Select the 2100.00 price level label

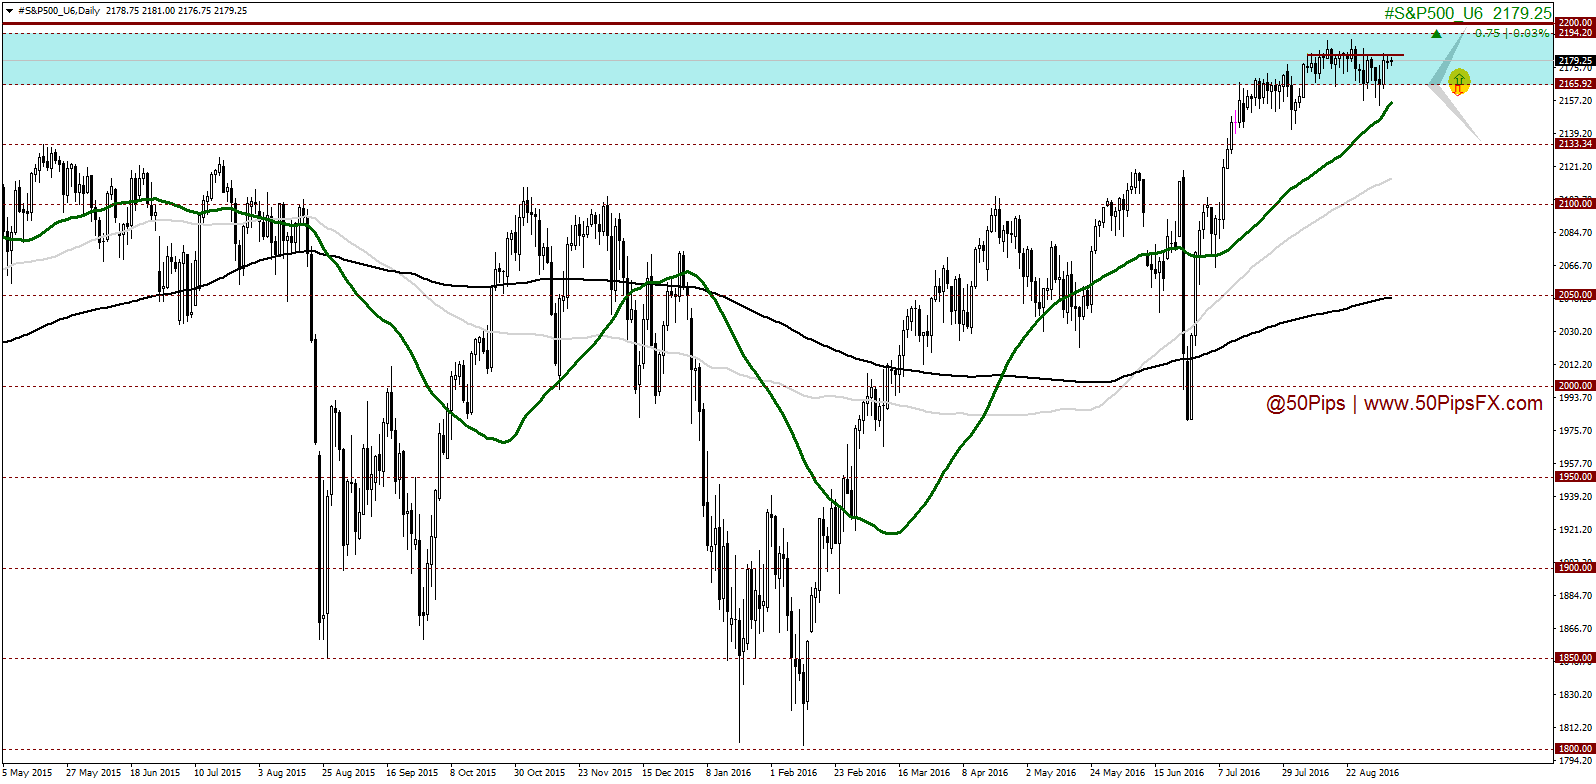[x=1574, y=204]
